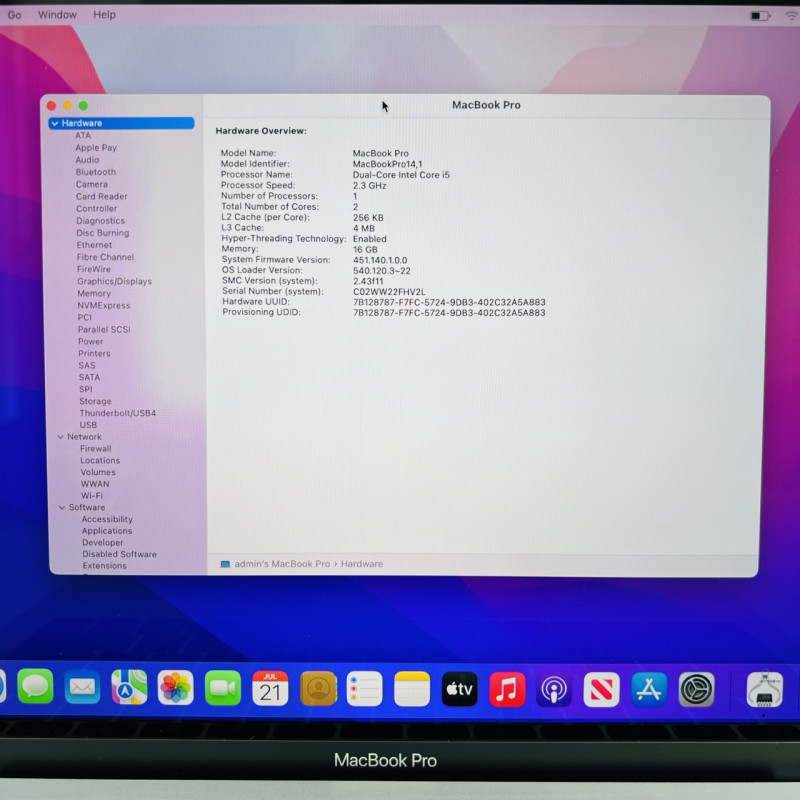800x800 pixels.
Task: Select Locations under Network
Action: (100, 460)
